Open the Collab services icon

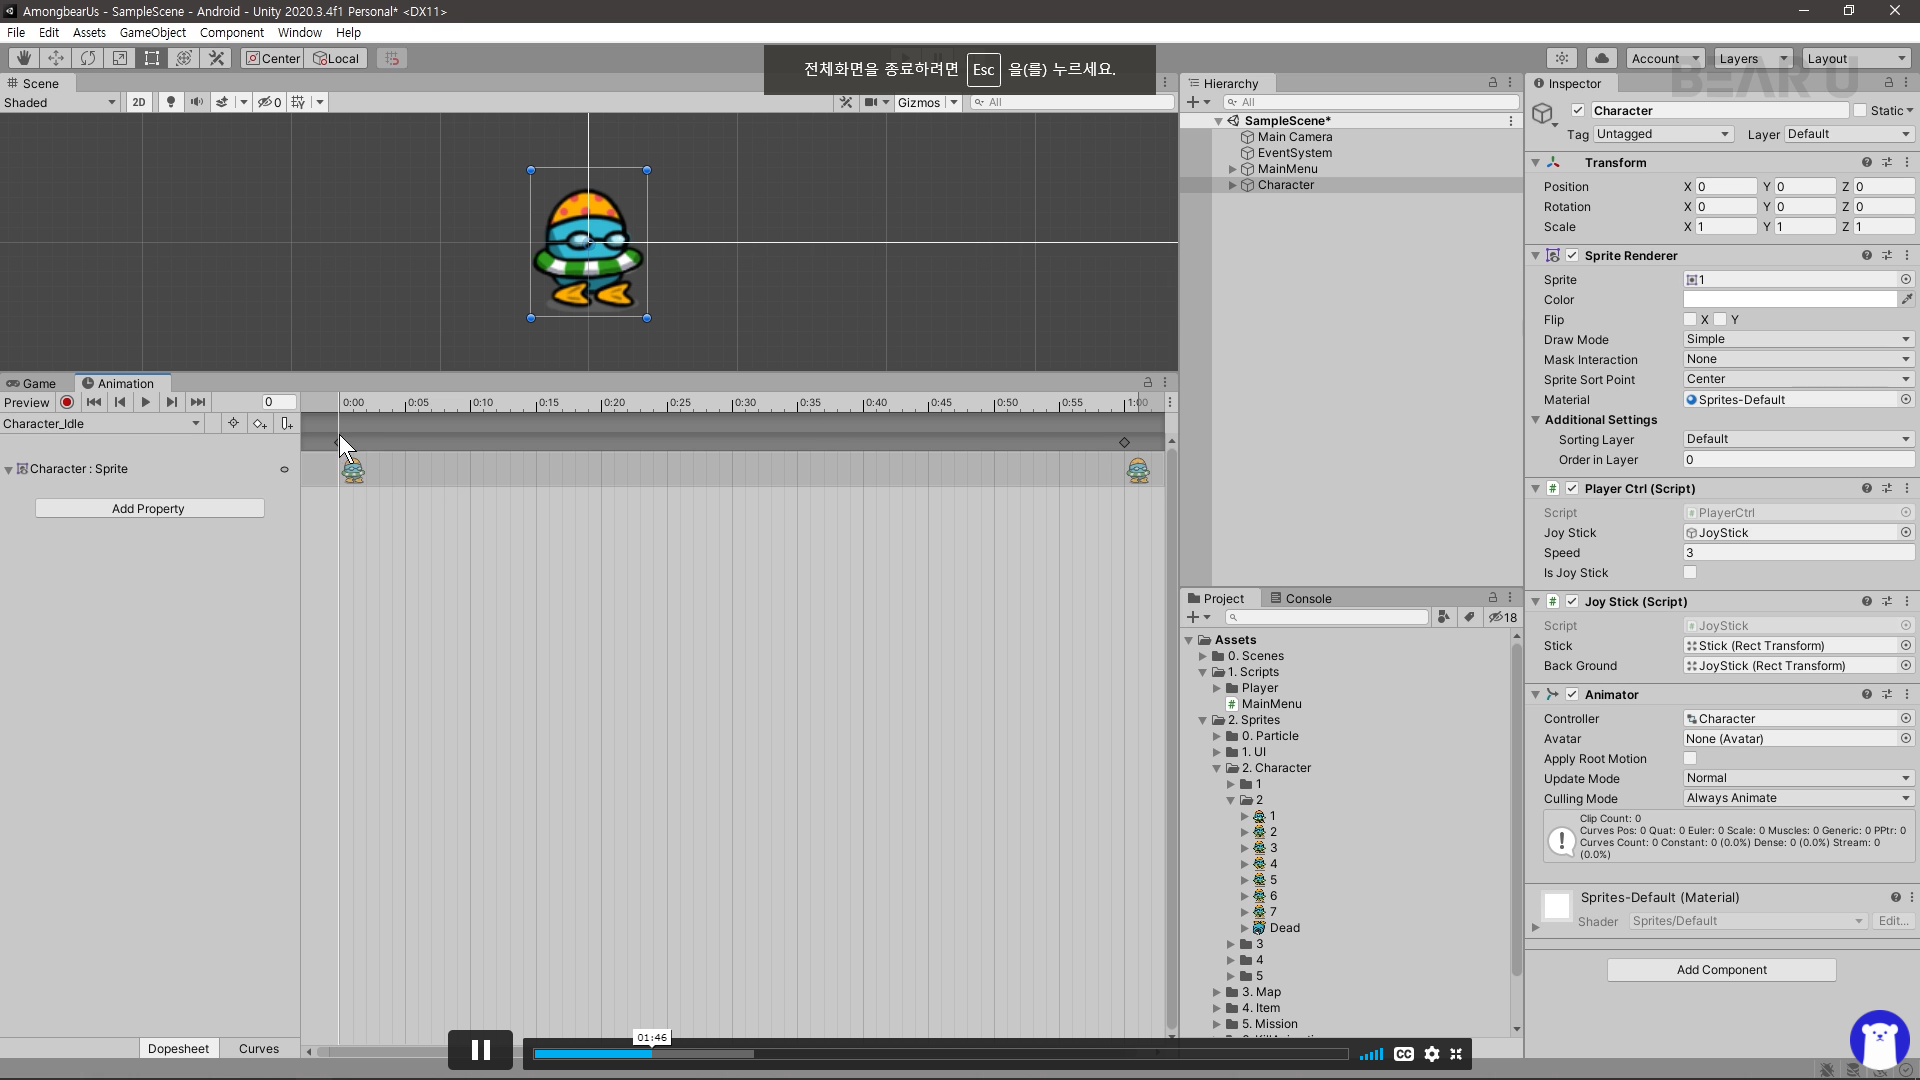pos(1562,58)
